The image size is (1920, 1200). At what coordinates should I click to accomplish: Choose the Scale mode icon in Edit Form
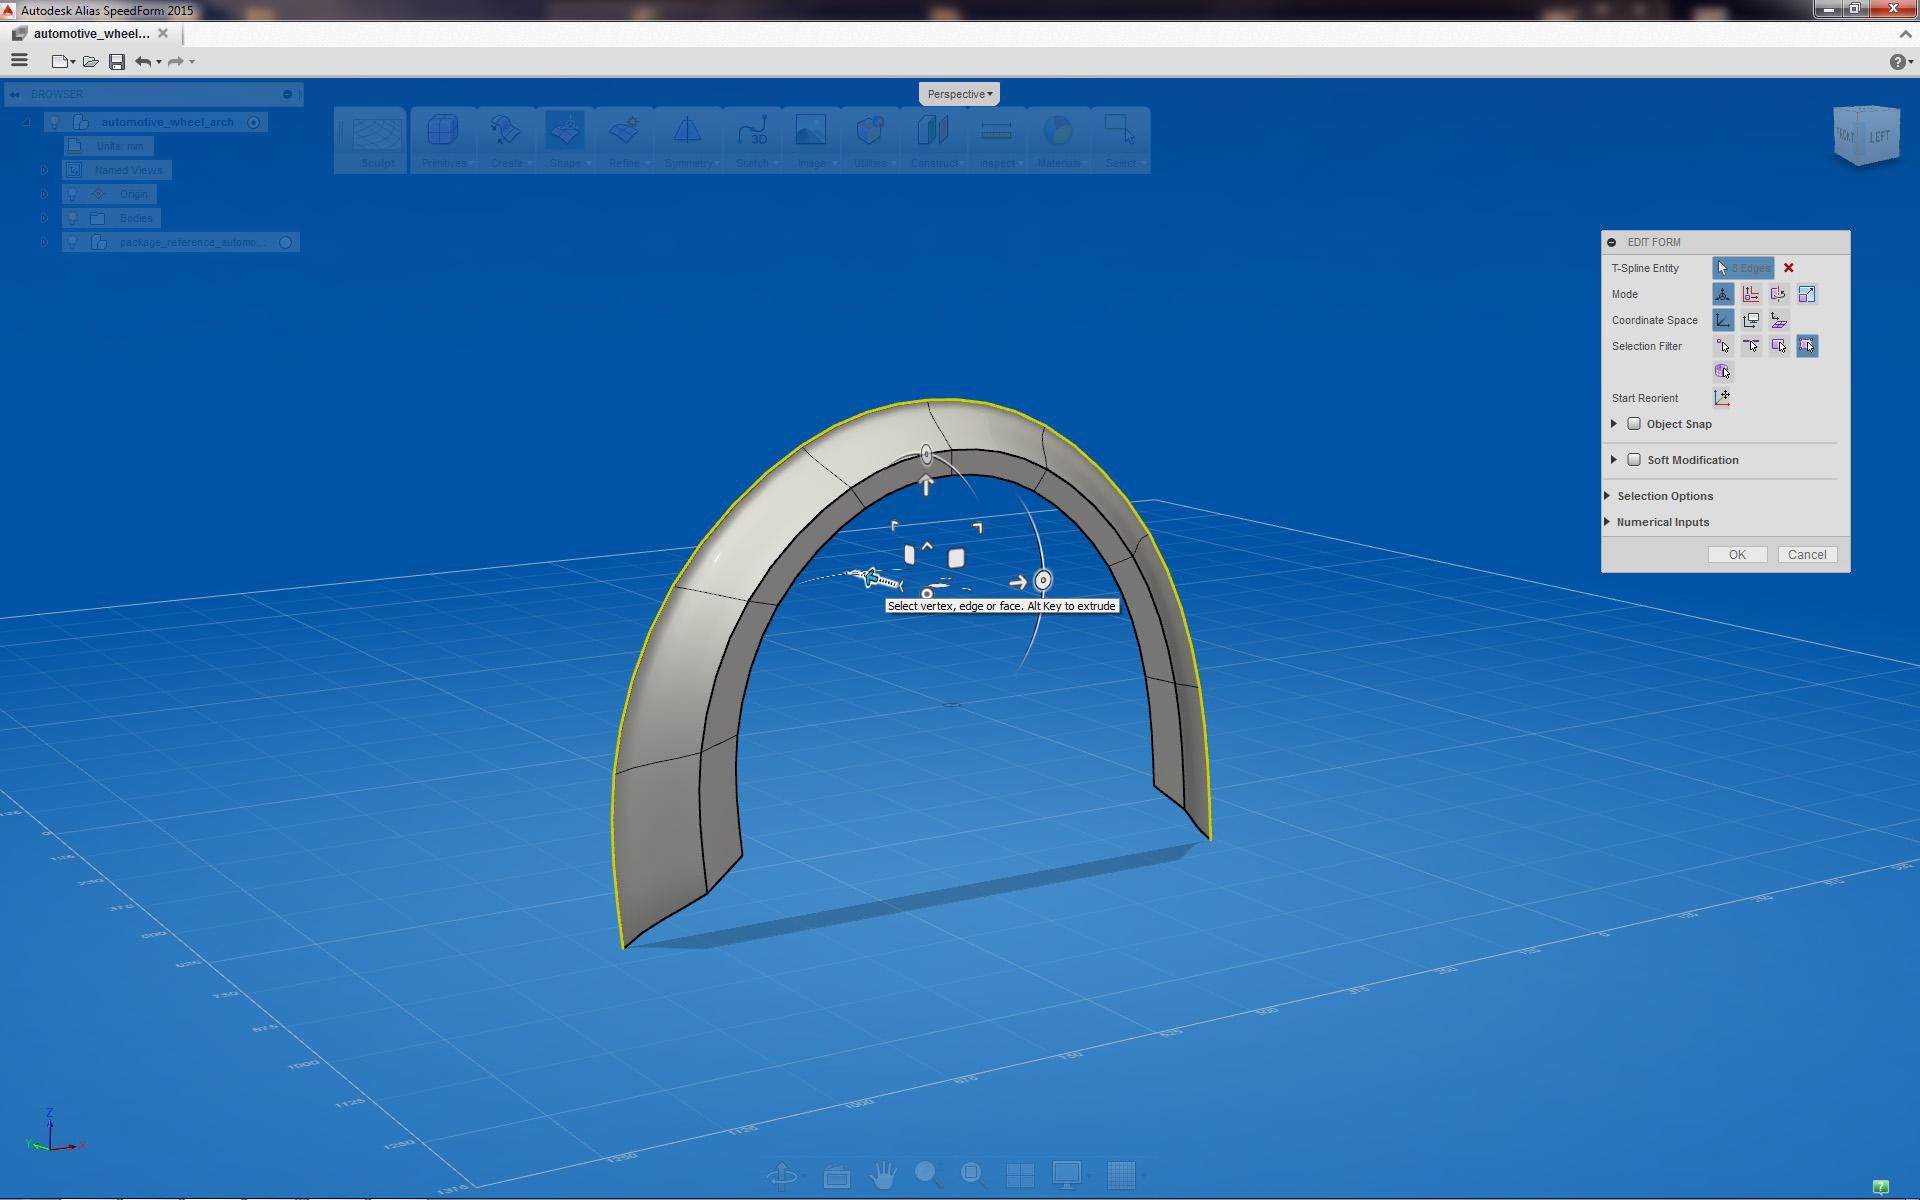(x=1806, y=294)
